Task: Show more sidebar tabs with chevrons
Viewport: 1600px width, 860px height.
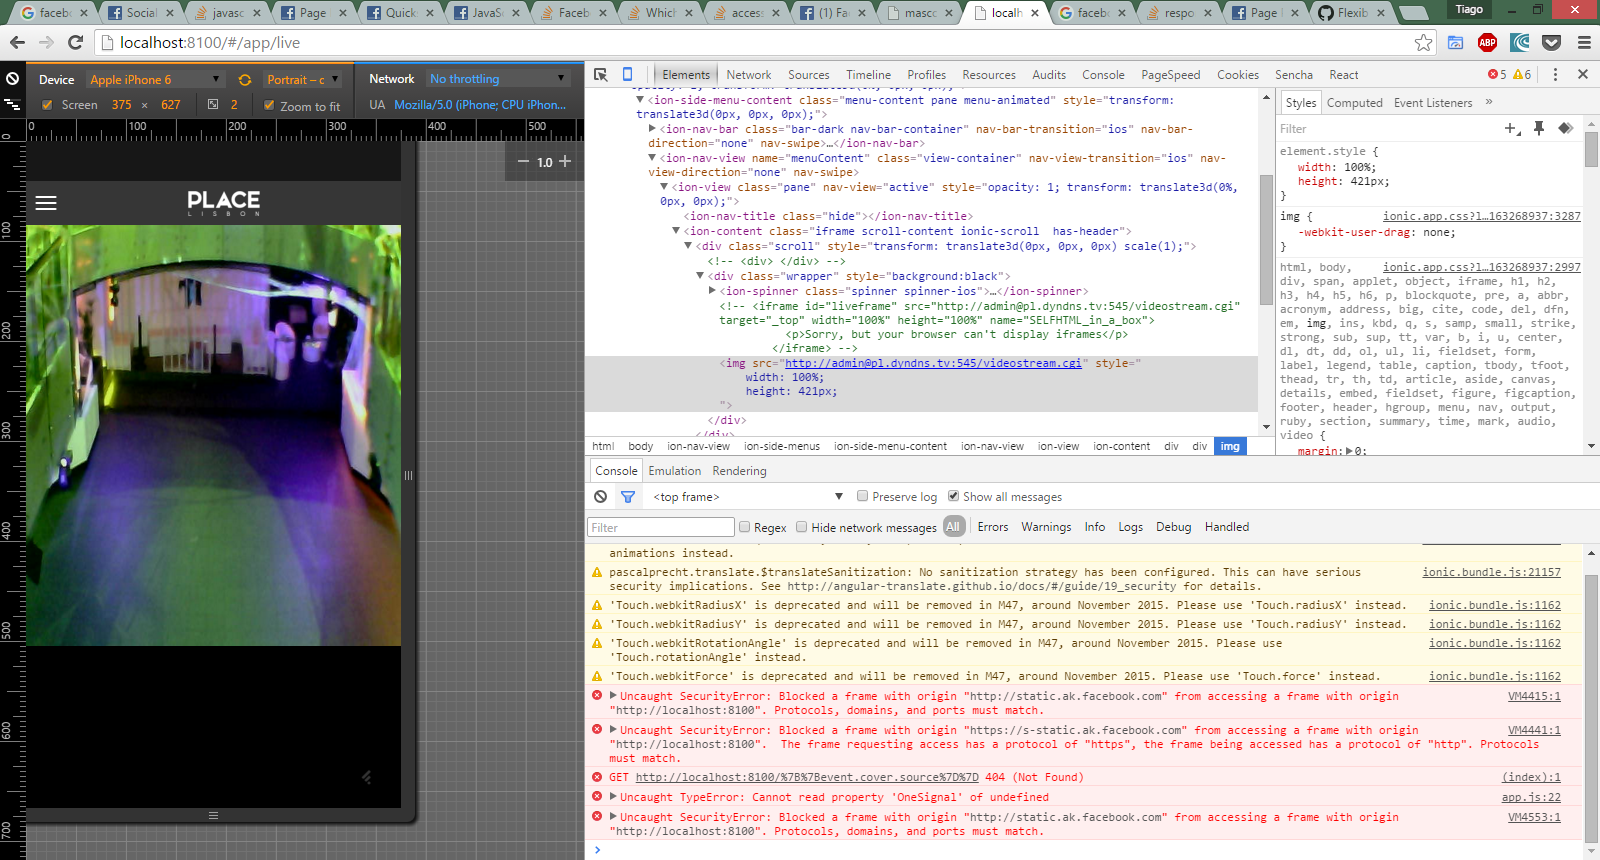Action: 1489,102
